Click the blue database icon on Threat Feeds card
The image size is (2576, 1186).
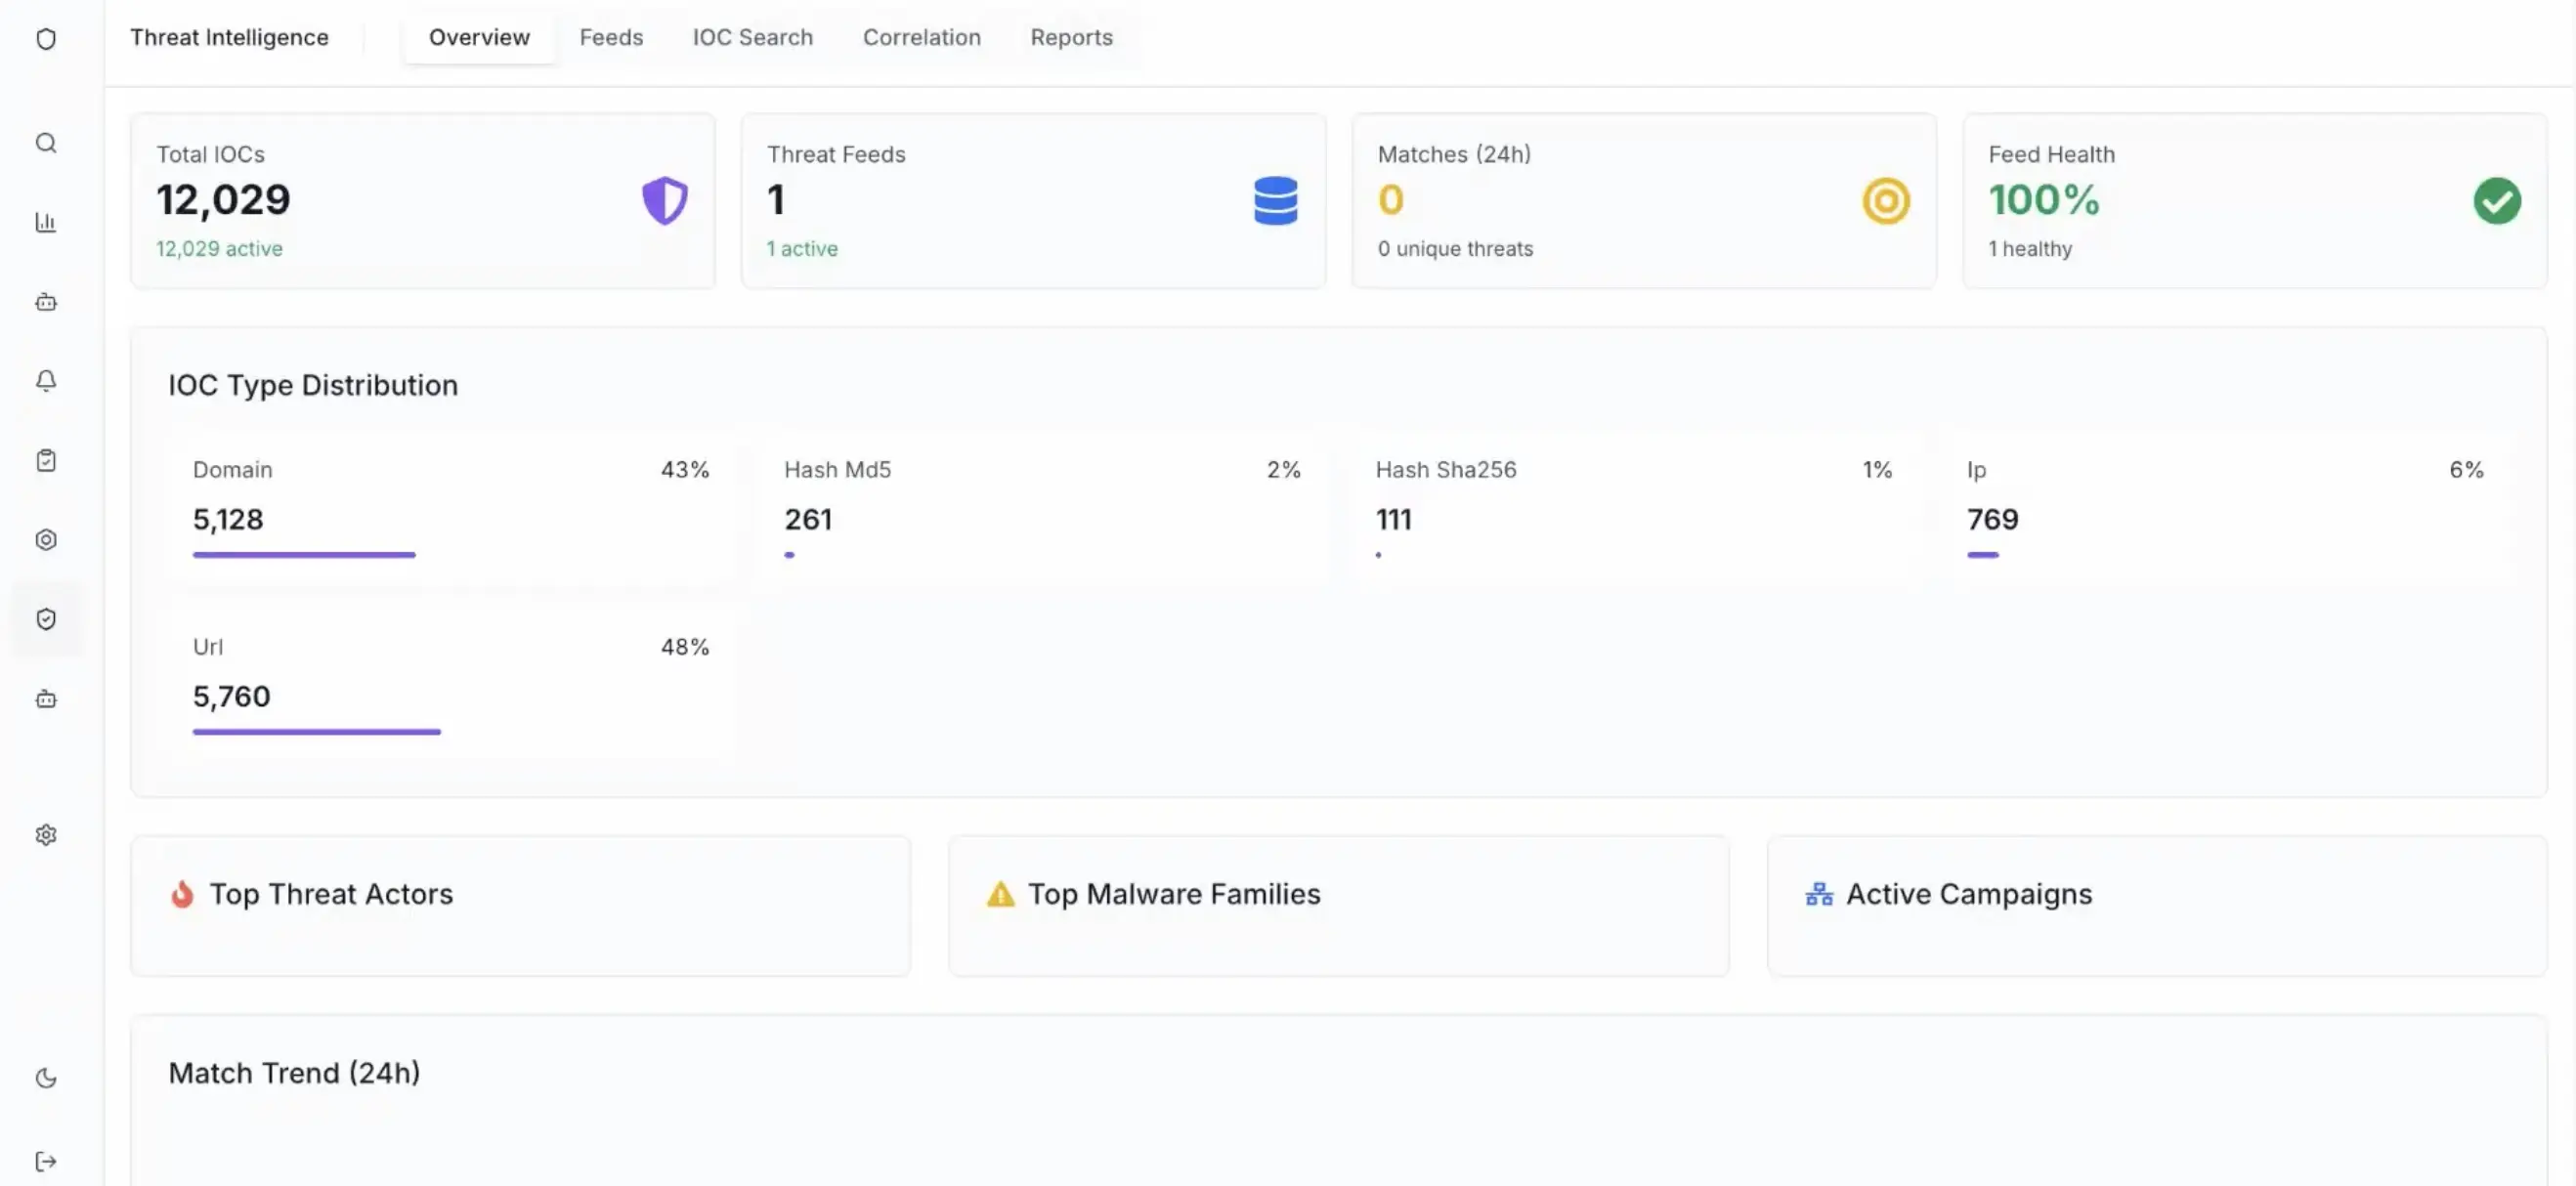click(1275, 200)
